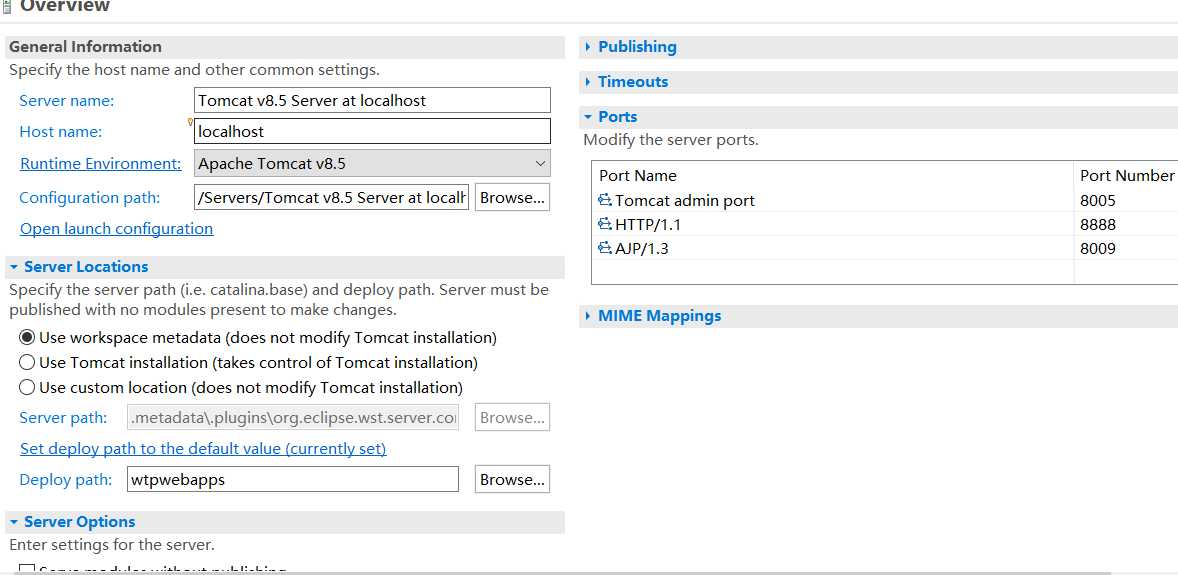
Task: Select Use Tomcat installation option
Action: (27, 362)
